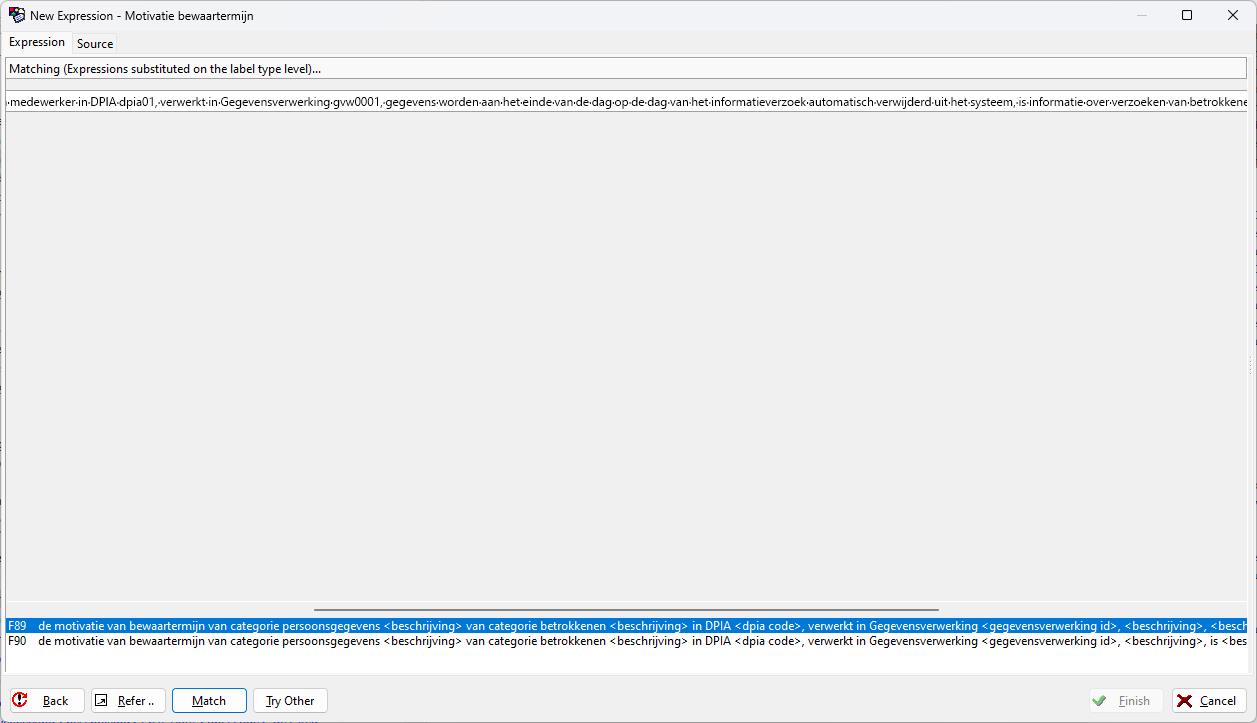Close the New Expression dialog window
The width and height of the screenshot is (1257, 723).
[x=1233, y=15]
